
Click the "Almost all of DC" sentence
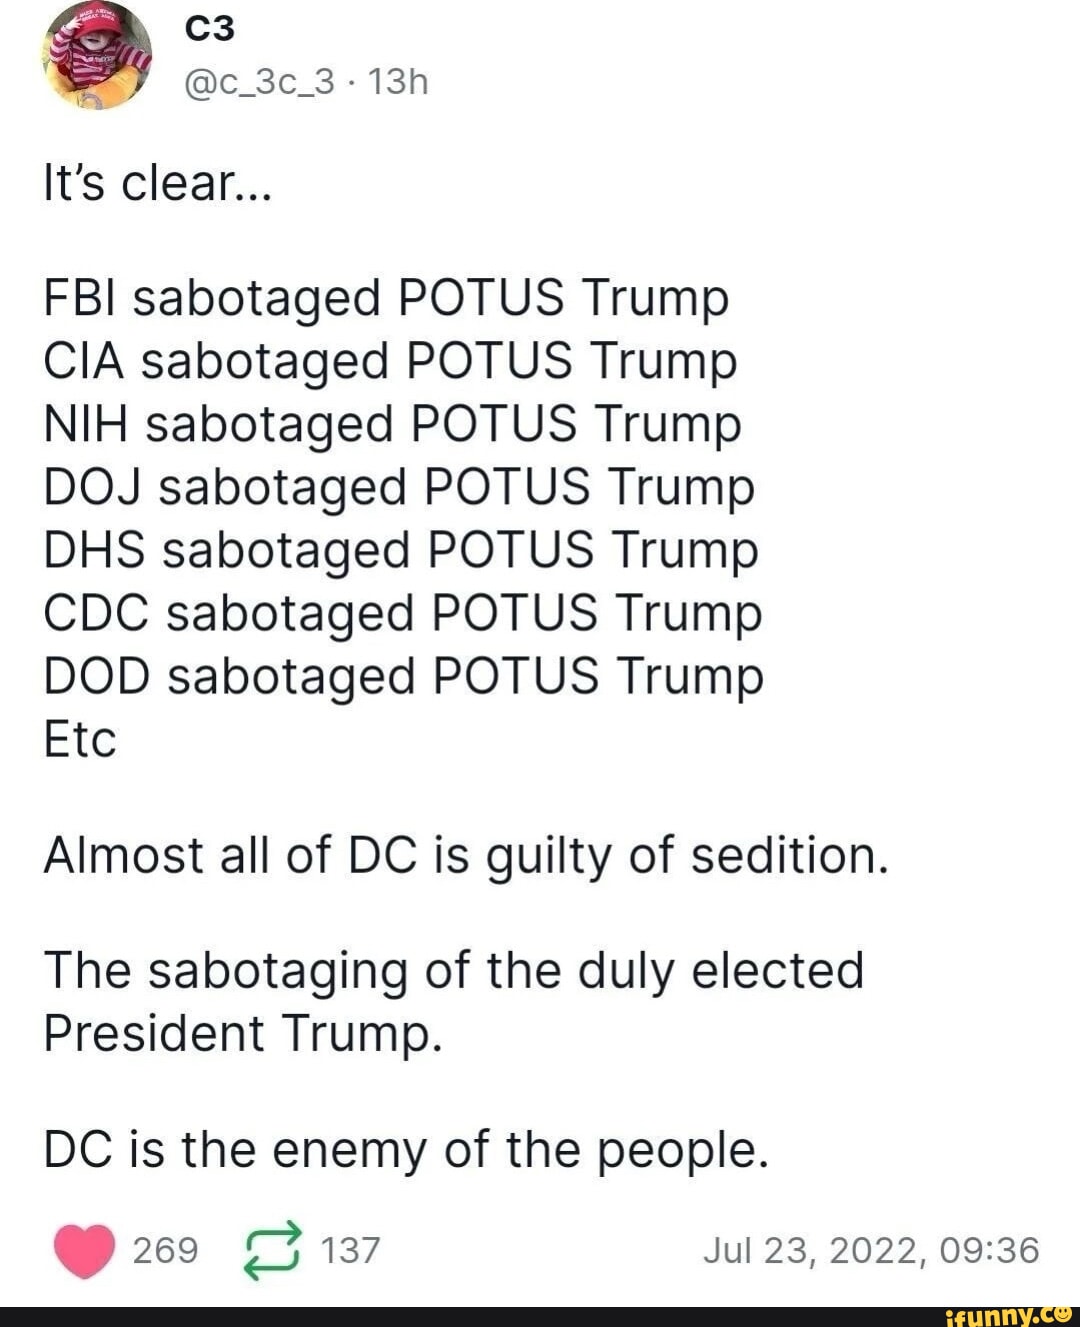coord(465,855)
